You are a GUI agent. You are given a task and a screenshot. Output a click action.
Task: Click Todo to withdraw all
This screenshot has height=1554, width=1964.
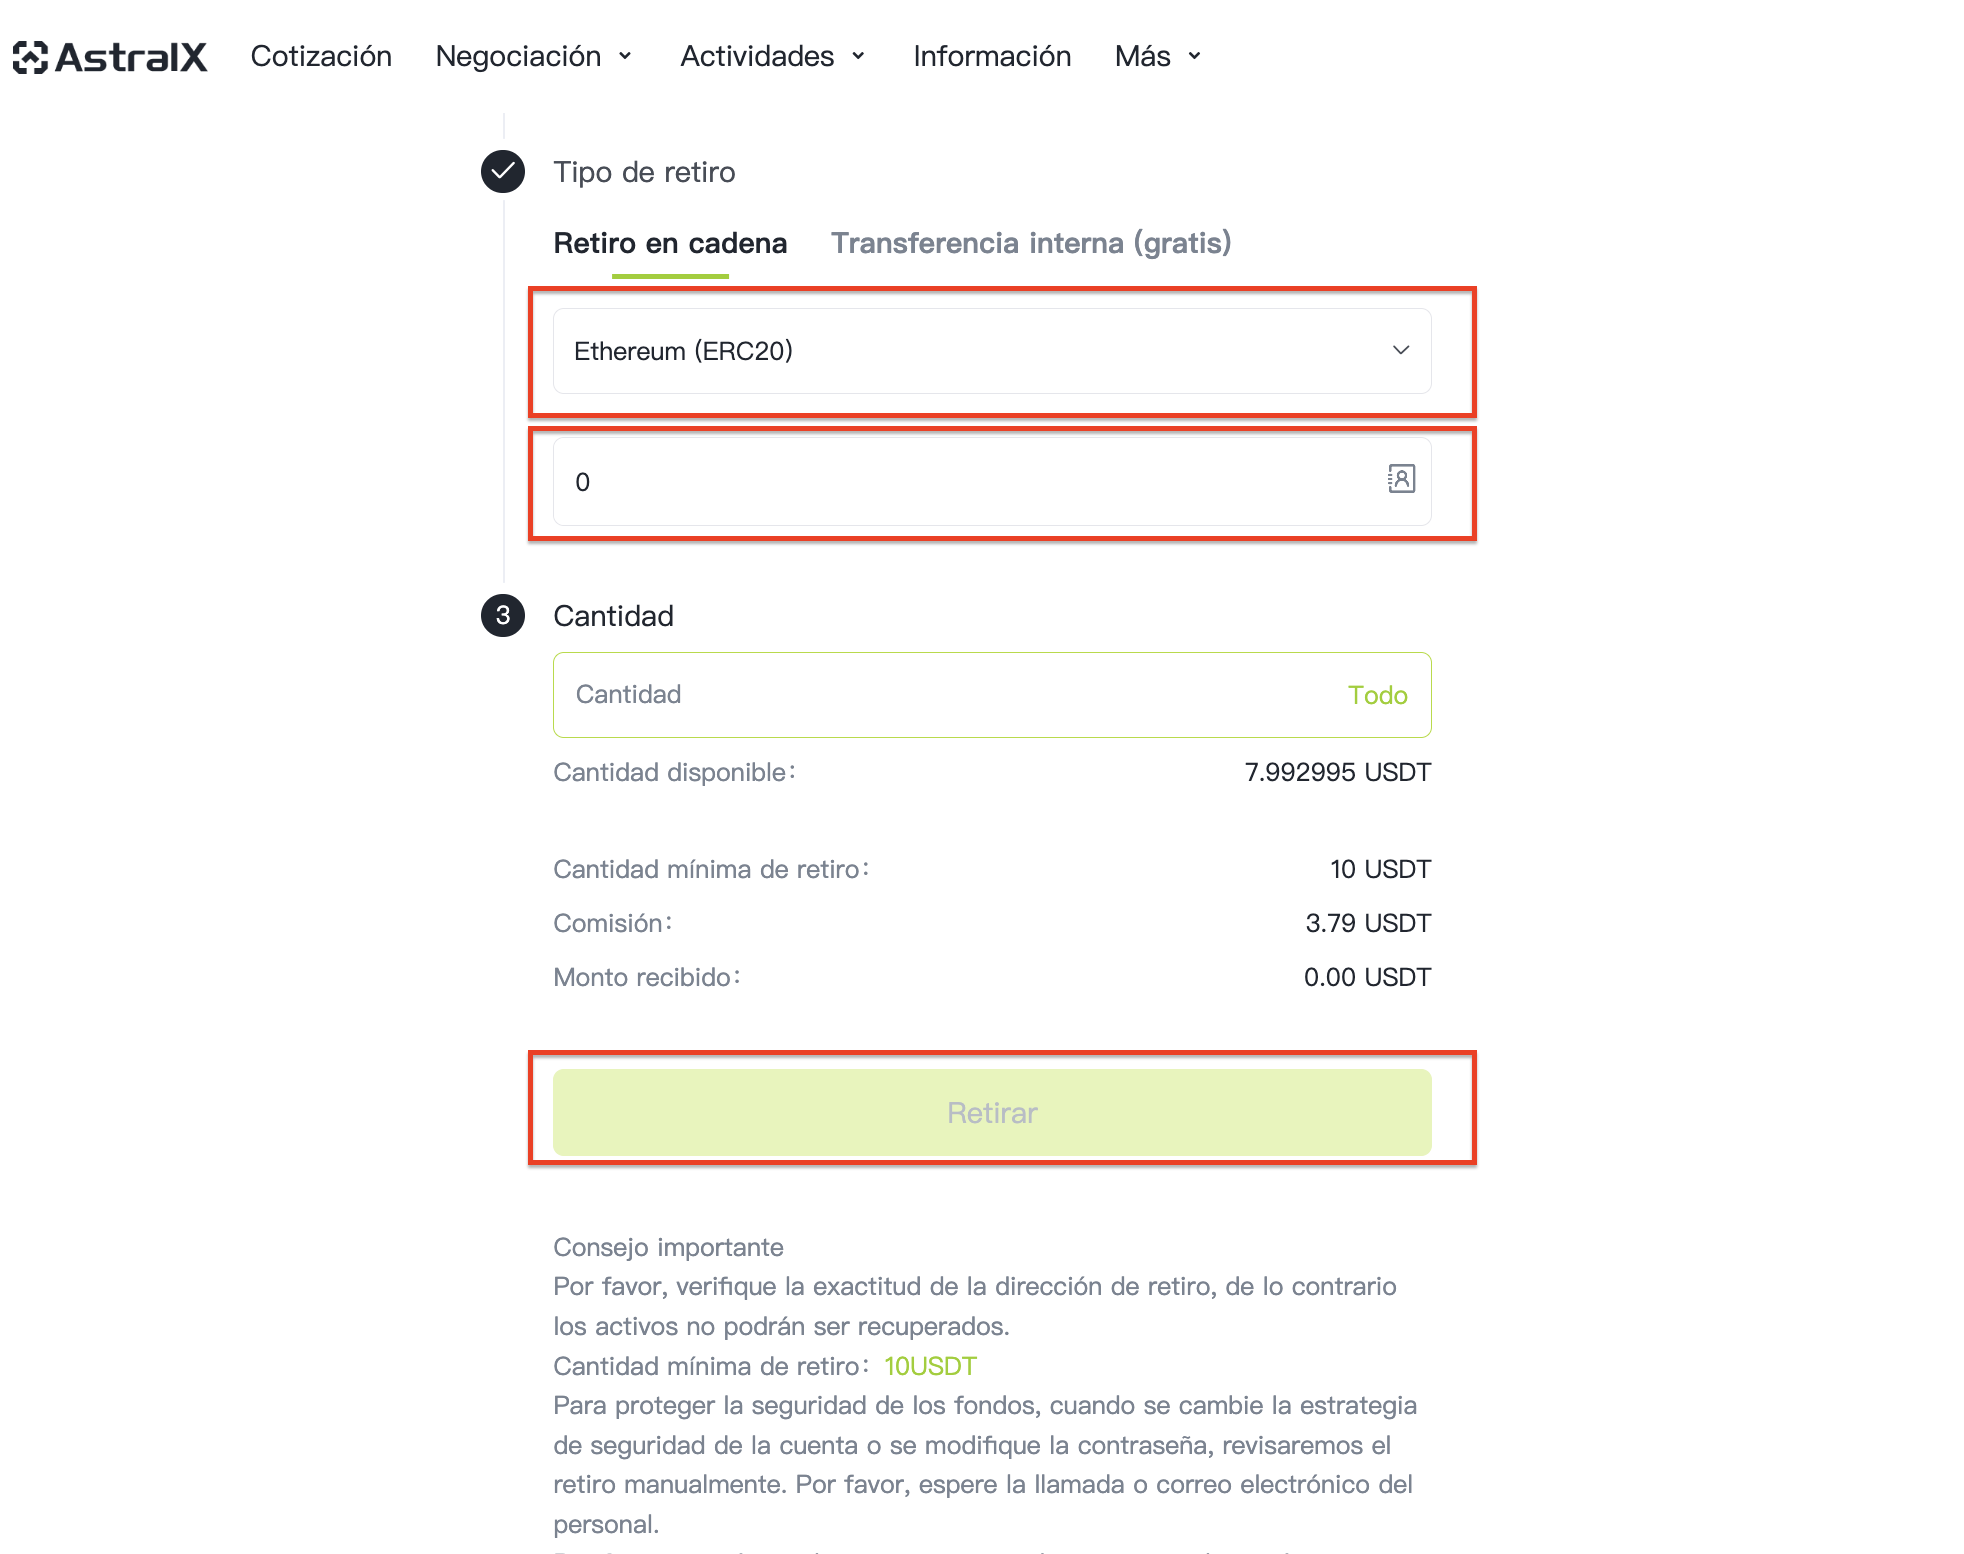[x=1377, y=695]
